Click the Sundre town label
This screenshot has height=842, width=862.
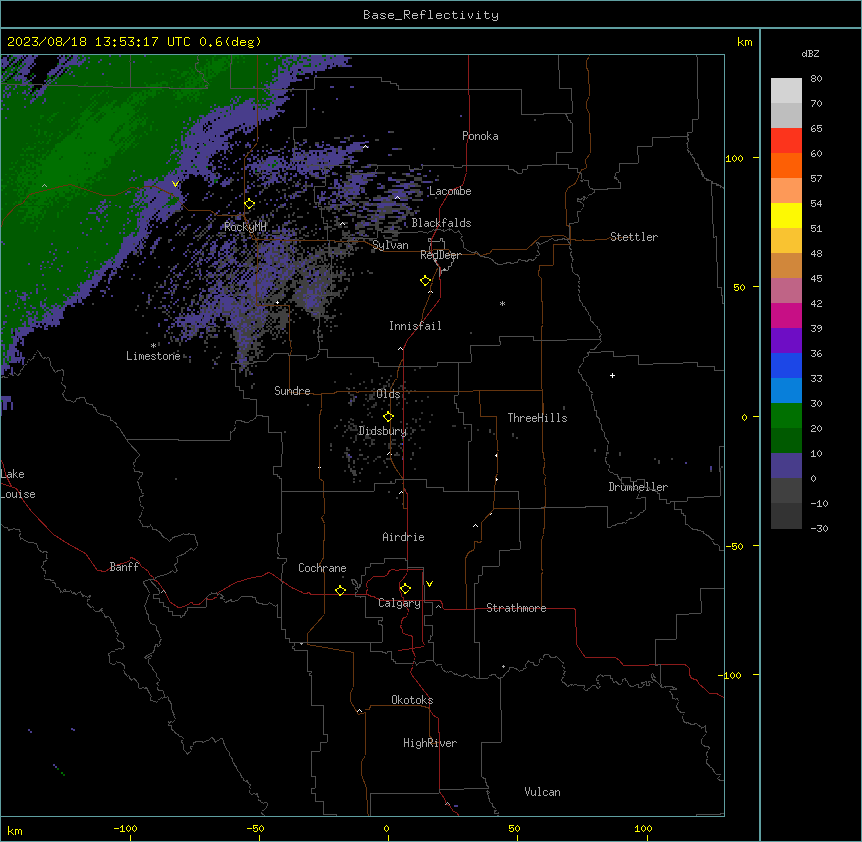[x=292, y=391]
